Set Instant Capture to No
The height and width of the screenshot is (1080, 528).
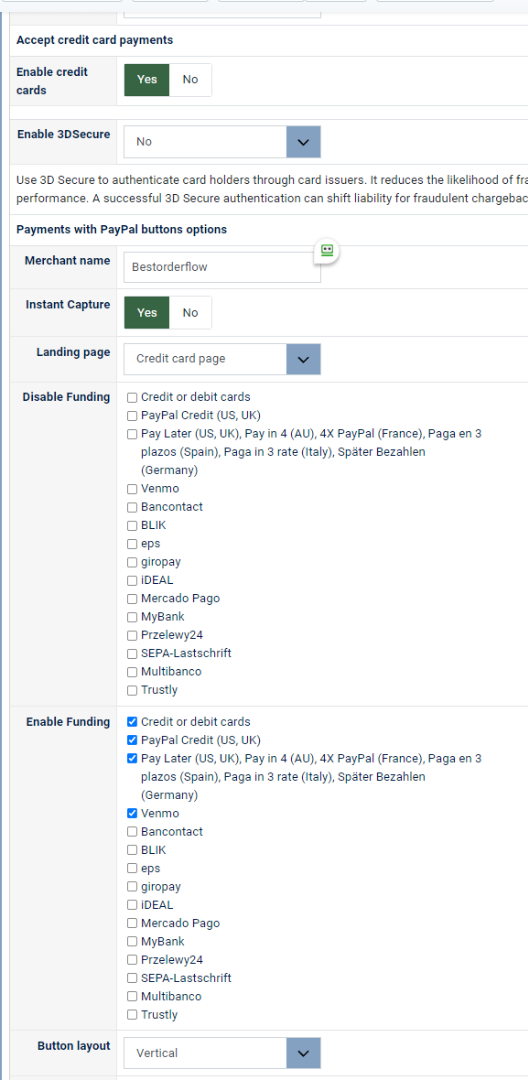pos(190,313)
